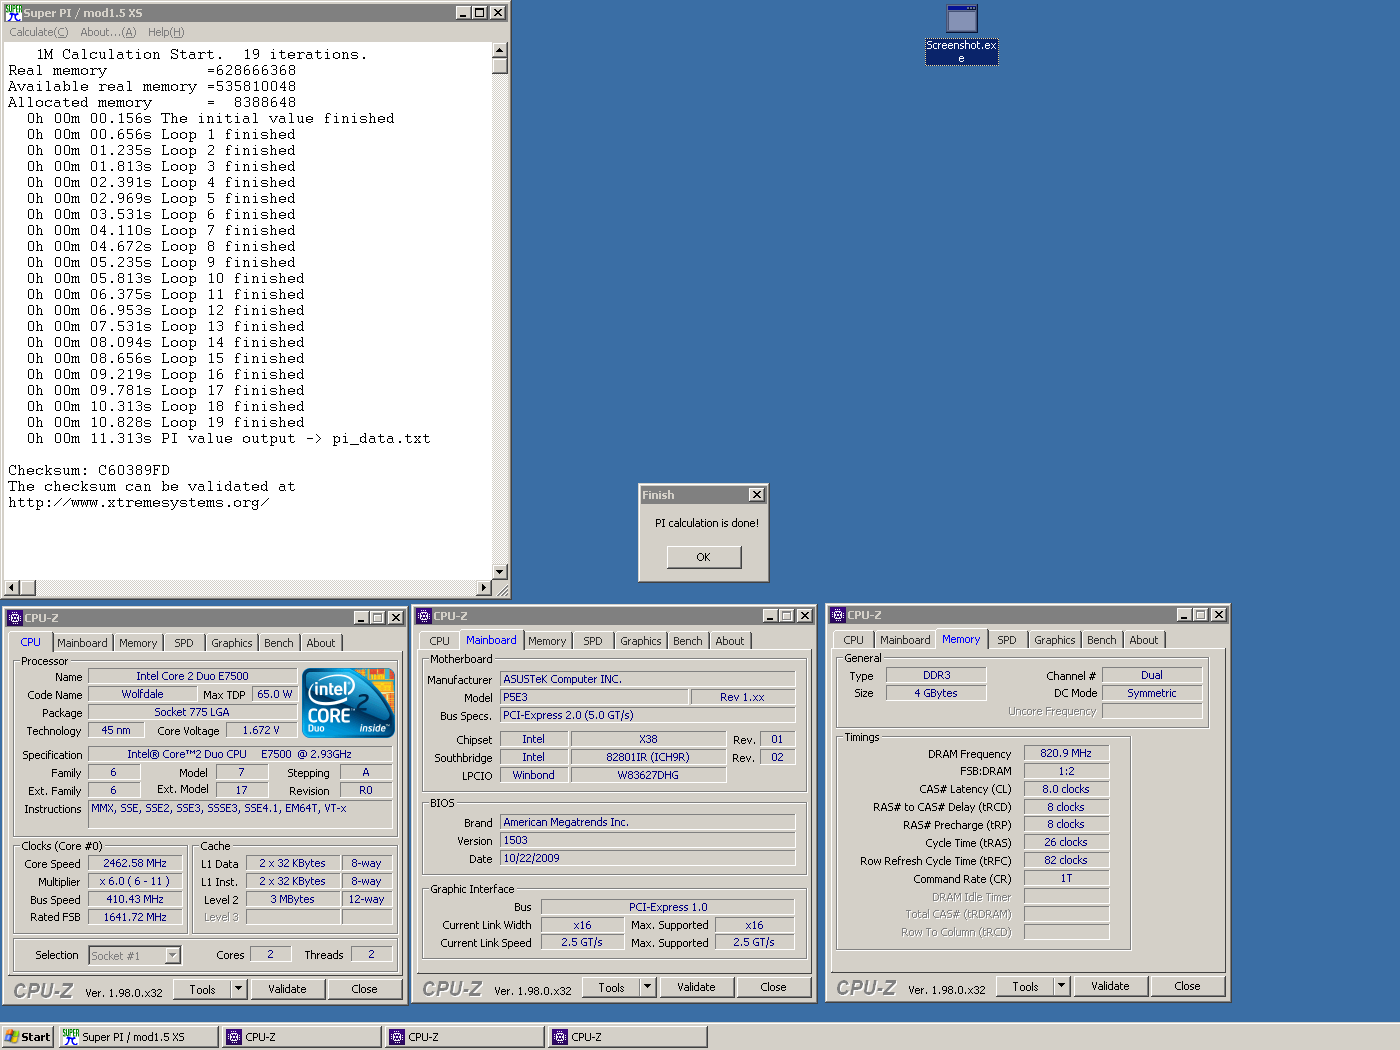
Task: Click the Core Speed value 2462.58 MHz
Action: (135, 863)
